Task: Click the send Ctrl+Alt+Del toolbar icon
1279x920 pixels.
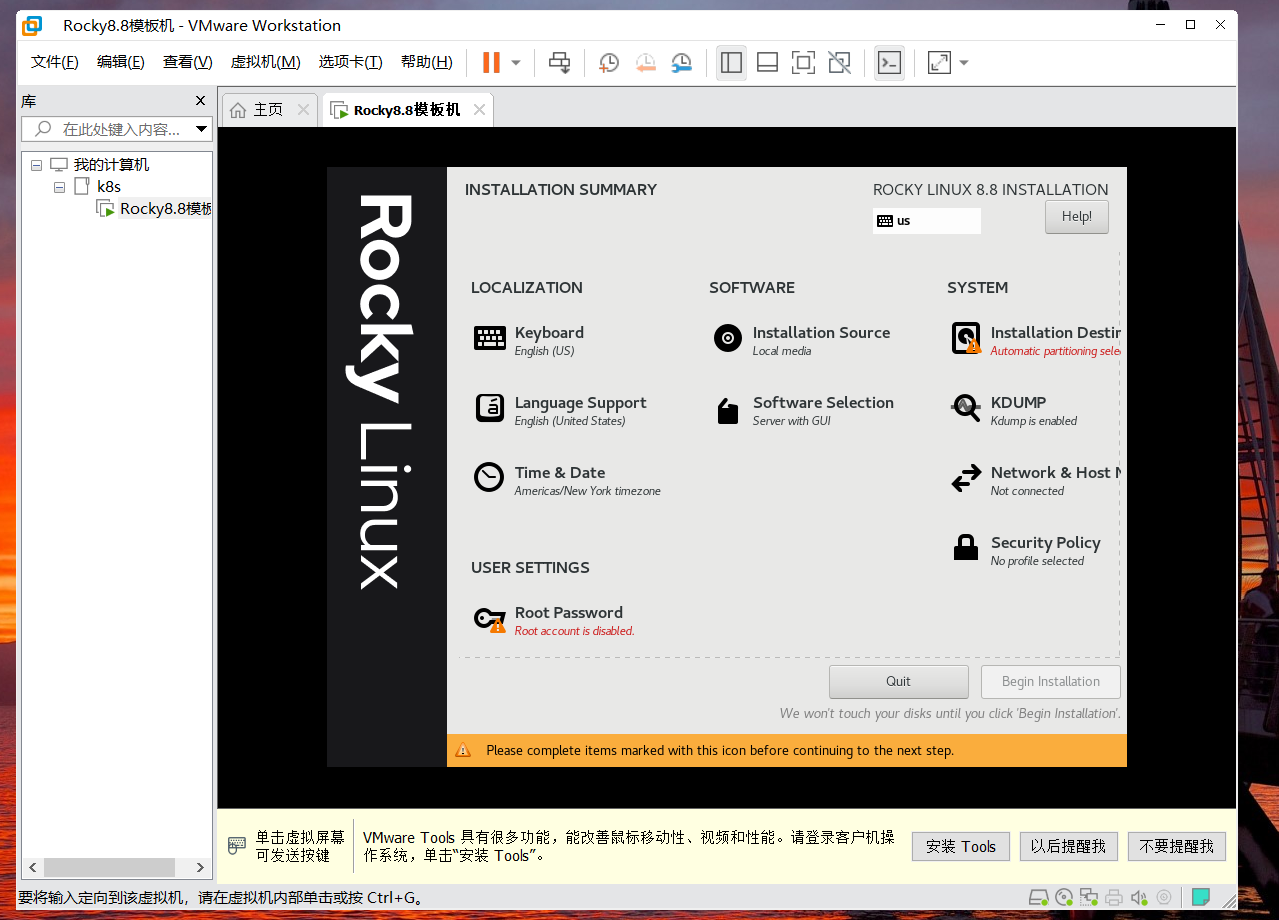Action: 560,62
